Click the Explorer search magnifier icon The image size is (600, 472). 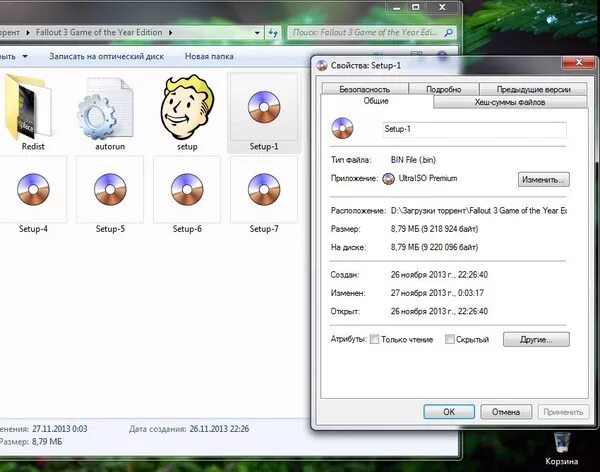pos(448,33)
